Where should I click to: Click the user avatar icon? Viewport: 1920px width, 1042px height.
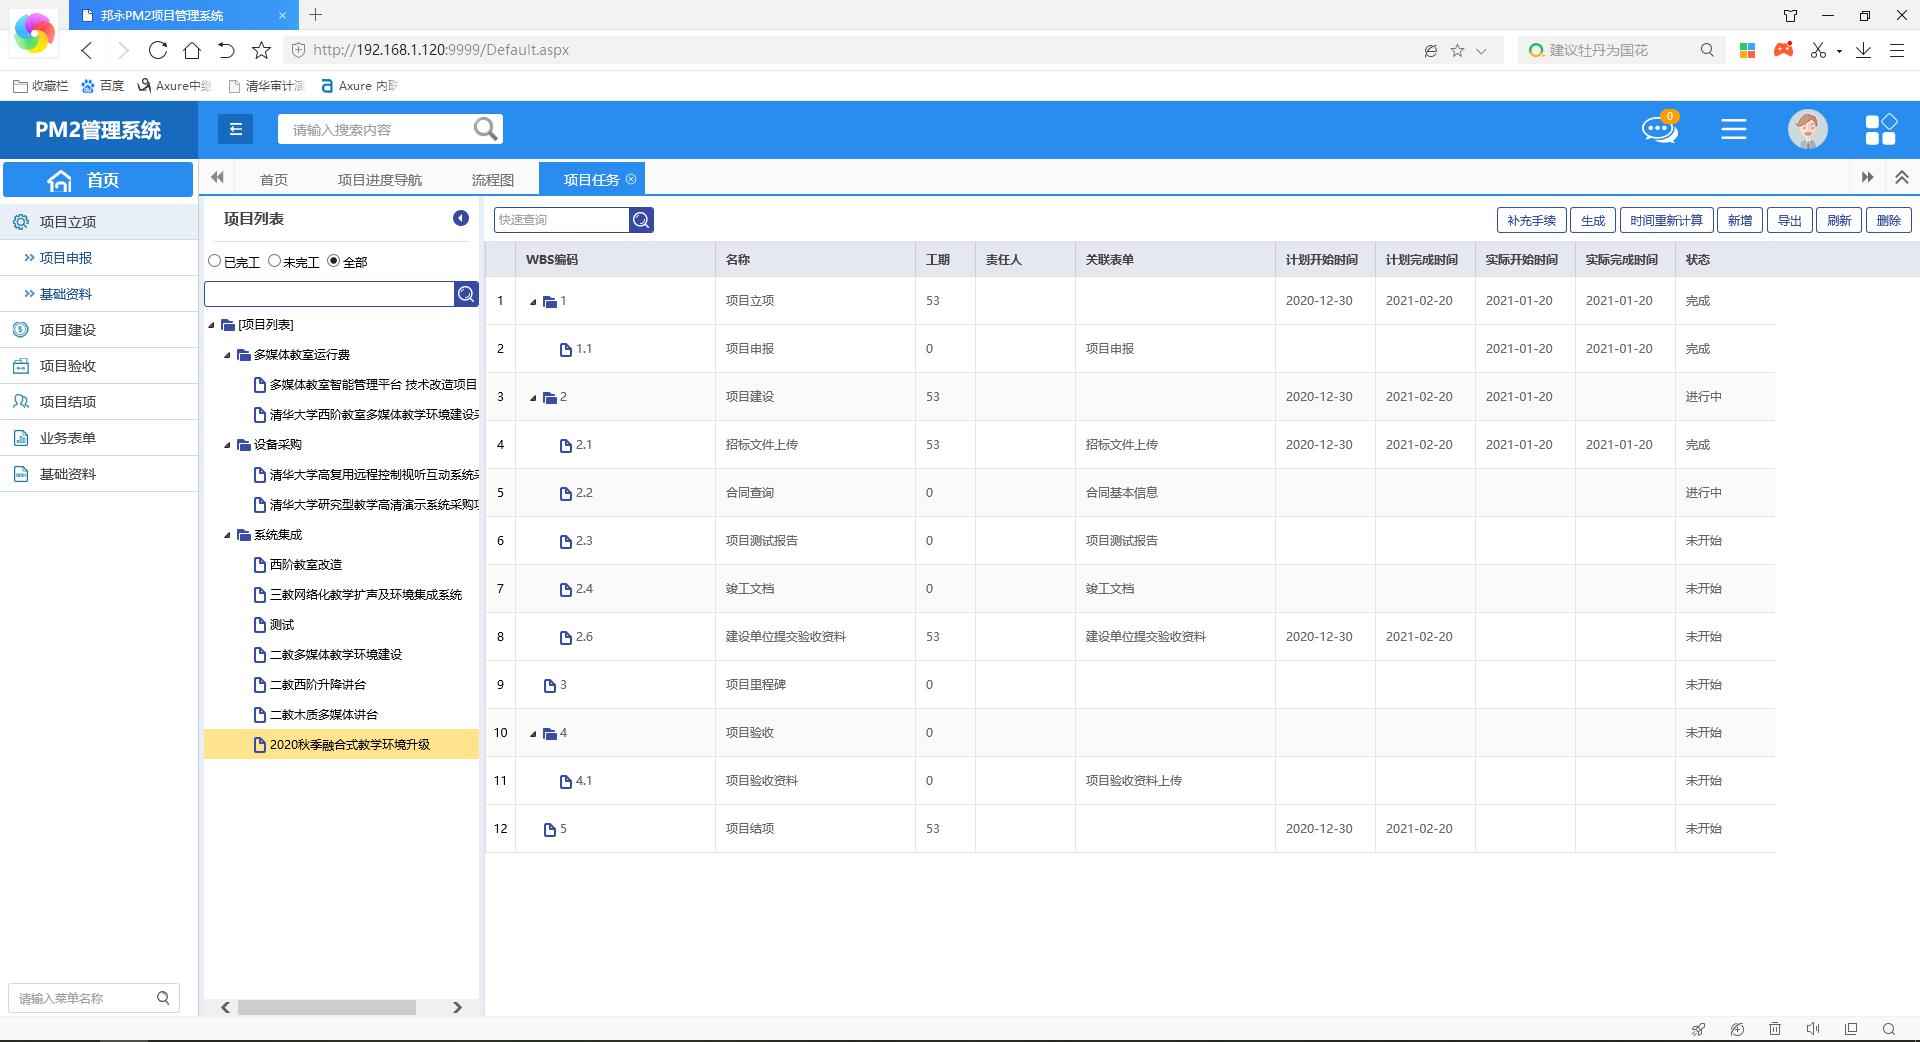coord(1807,129)
